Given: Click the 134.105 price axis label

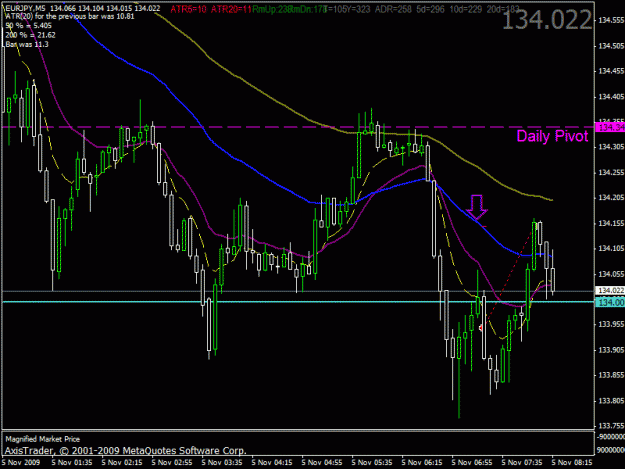Looking at the screenshot, I should pos(611,248).
